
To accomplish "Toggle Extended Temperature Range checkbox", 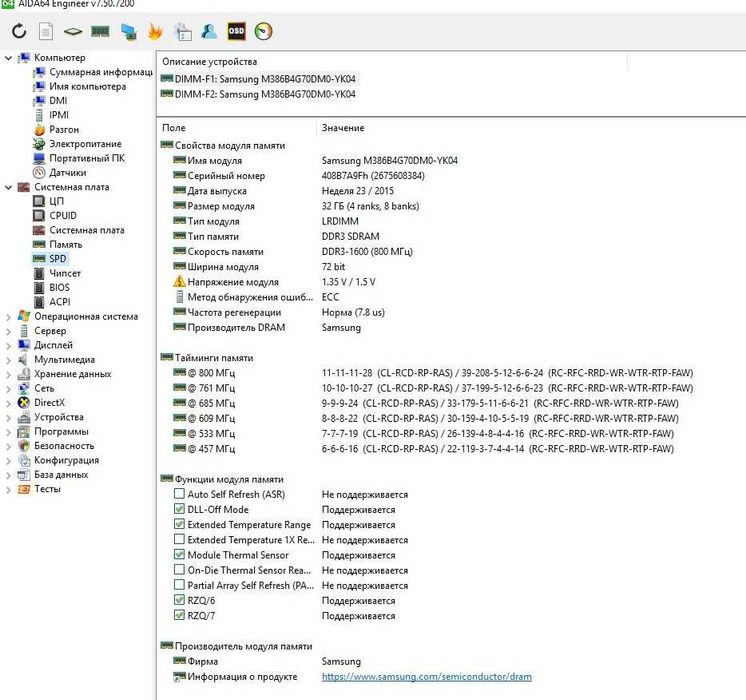I will pyautogui.click(x=179, y=524).
